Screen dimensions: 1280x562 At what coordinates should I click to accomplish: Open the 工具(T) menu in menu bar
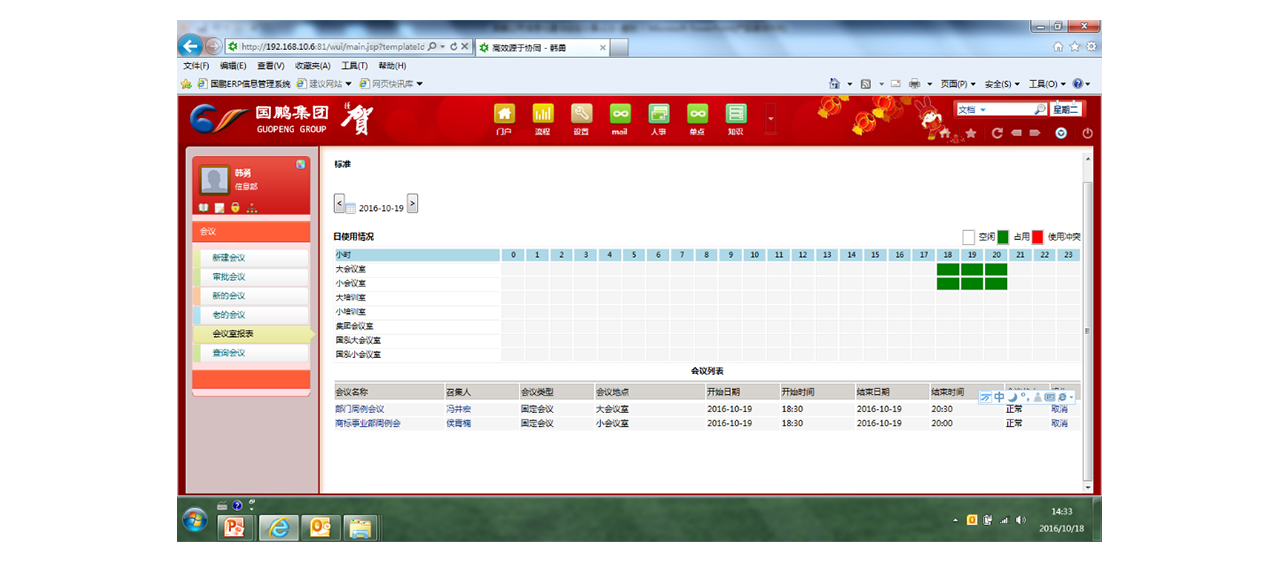coord(354,66)
